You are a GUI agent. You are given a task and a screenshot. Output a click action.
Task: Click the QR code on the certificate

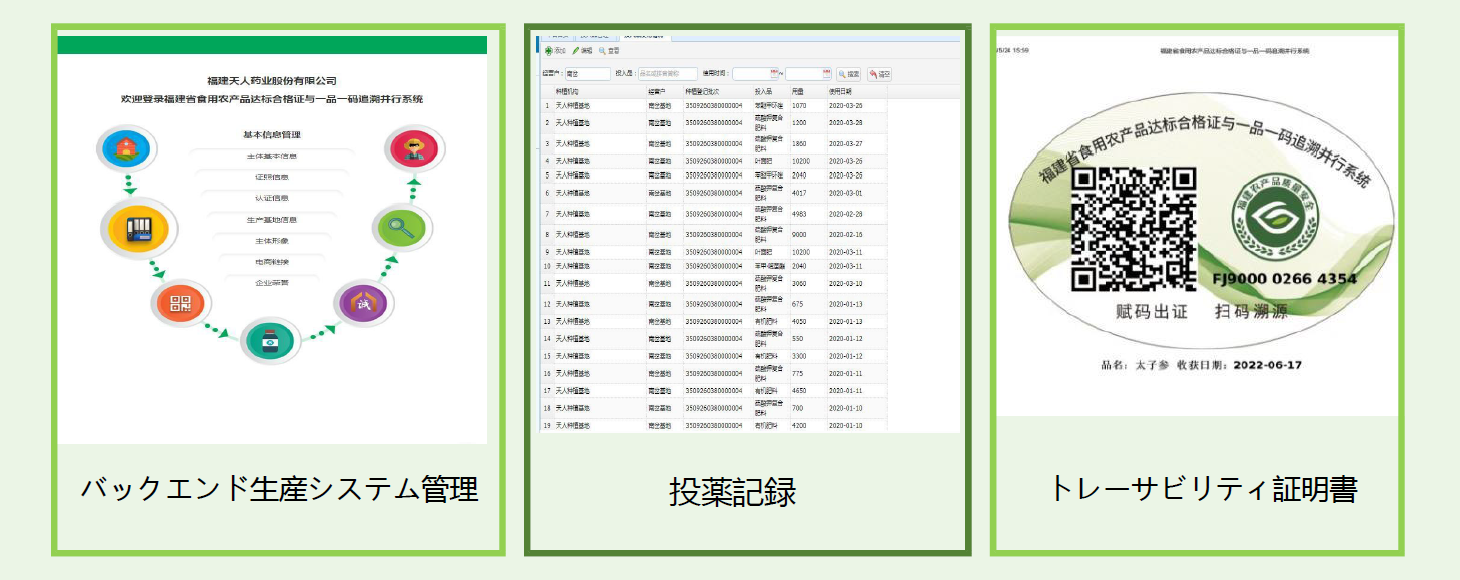coord(1133,228)
